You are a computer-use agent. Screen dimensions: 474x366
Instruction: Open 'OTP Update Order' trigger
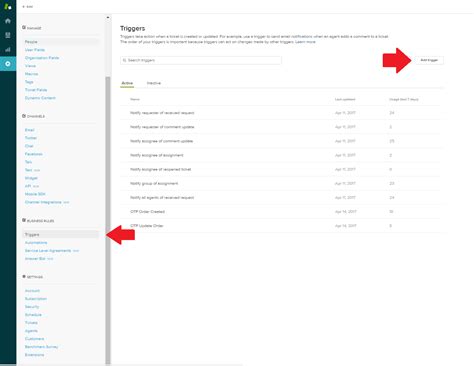[147, 226]
